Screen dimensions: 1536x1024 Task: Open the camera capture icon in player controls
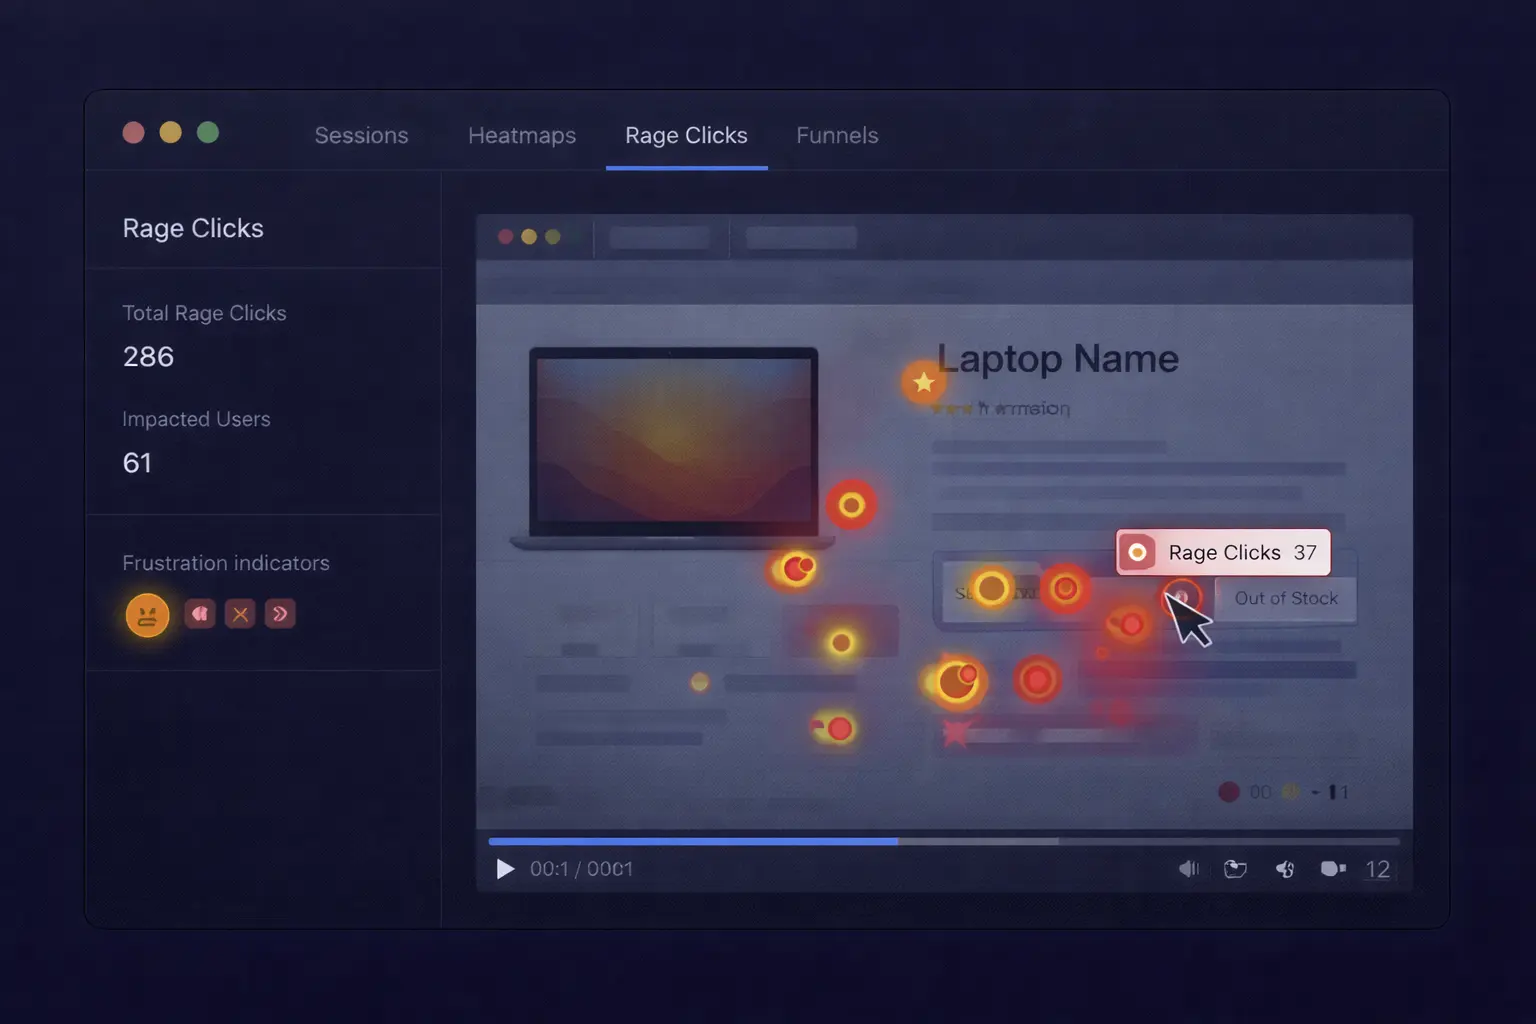[1332, 869]
